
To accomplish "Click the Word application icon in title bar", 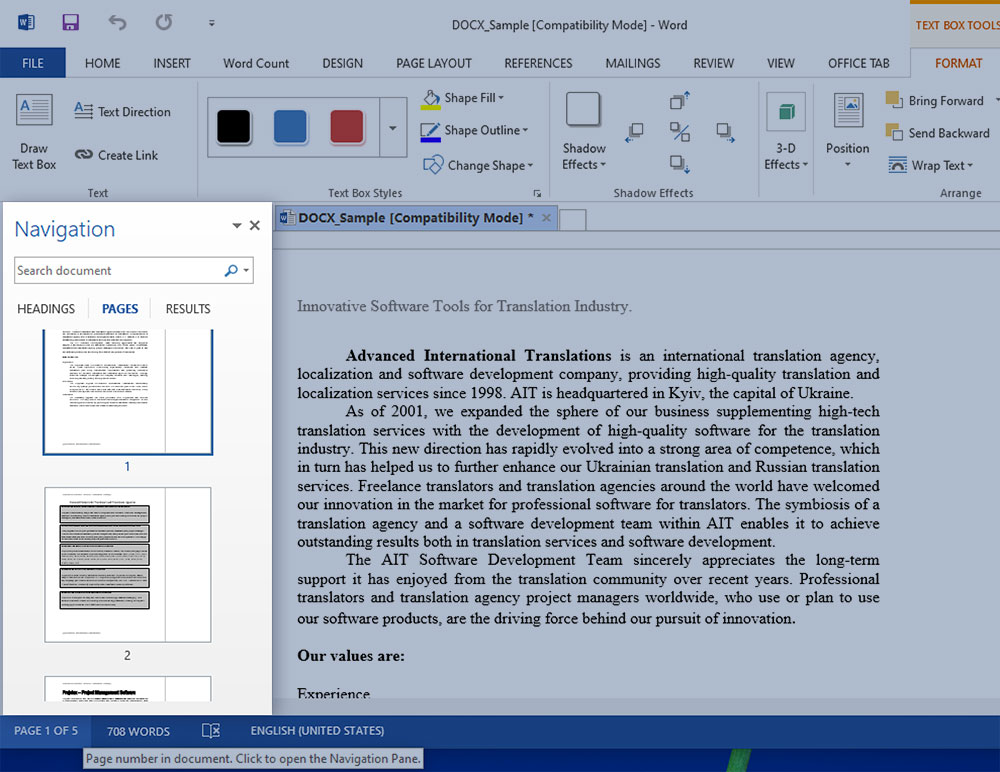I will pos(26,23).
